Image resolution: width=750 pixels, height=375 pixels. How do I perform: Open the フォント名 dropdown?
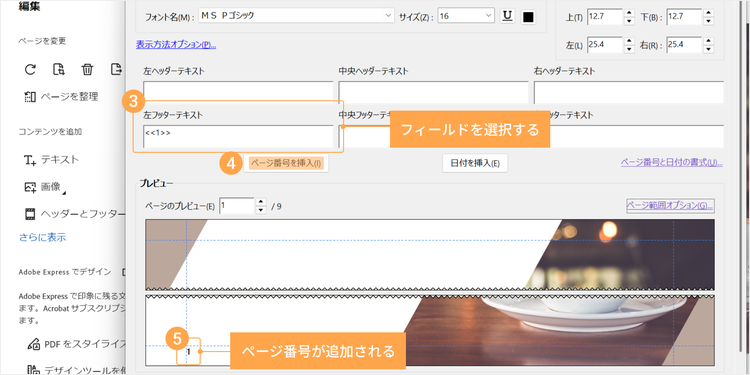296,16
